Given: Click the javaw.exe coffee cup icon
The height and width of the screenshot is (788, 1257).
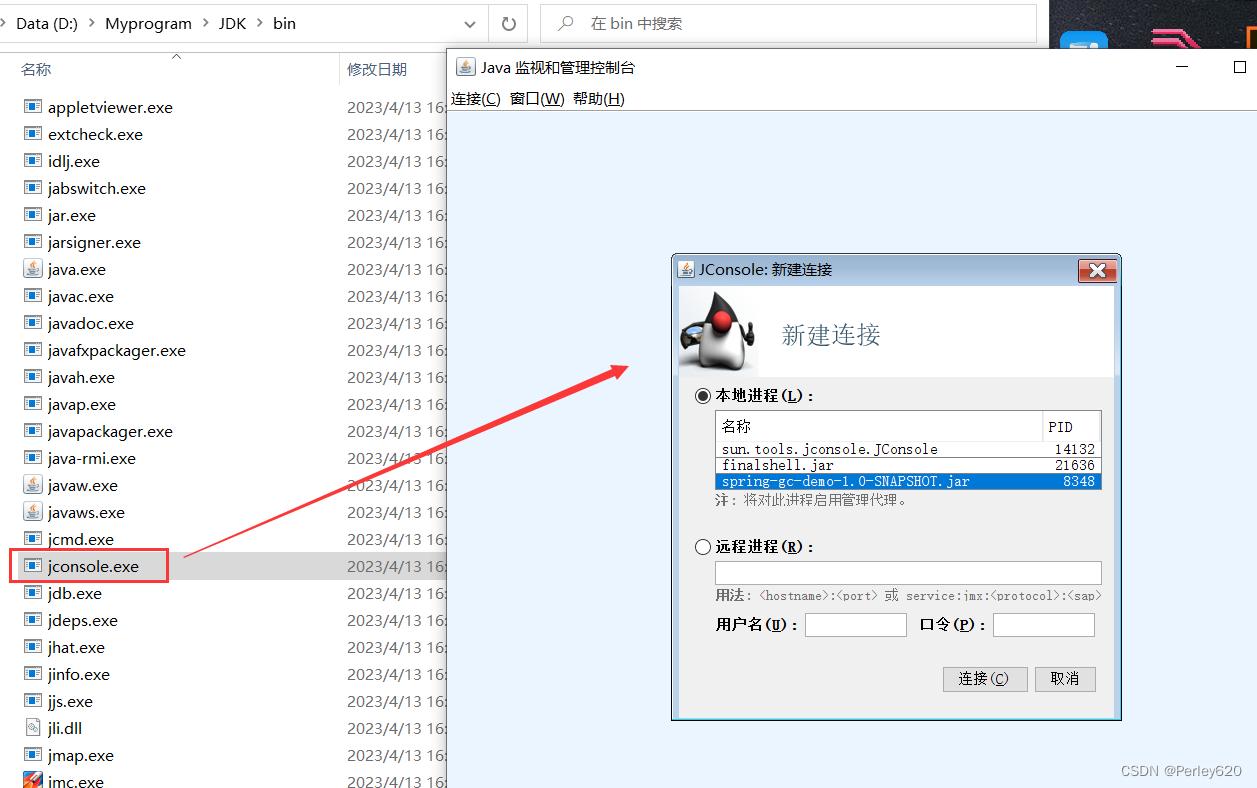Looking at the screenshot, I should click(x=33, y=484).
